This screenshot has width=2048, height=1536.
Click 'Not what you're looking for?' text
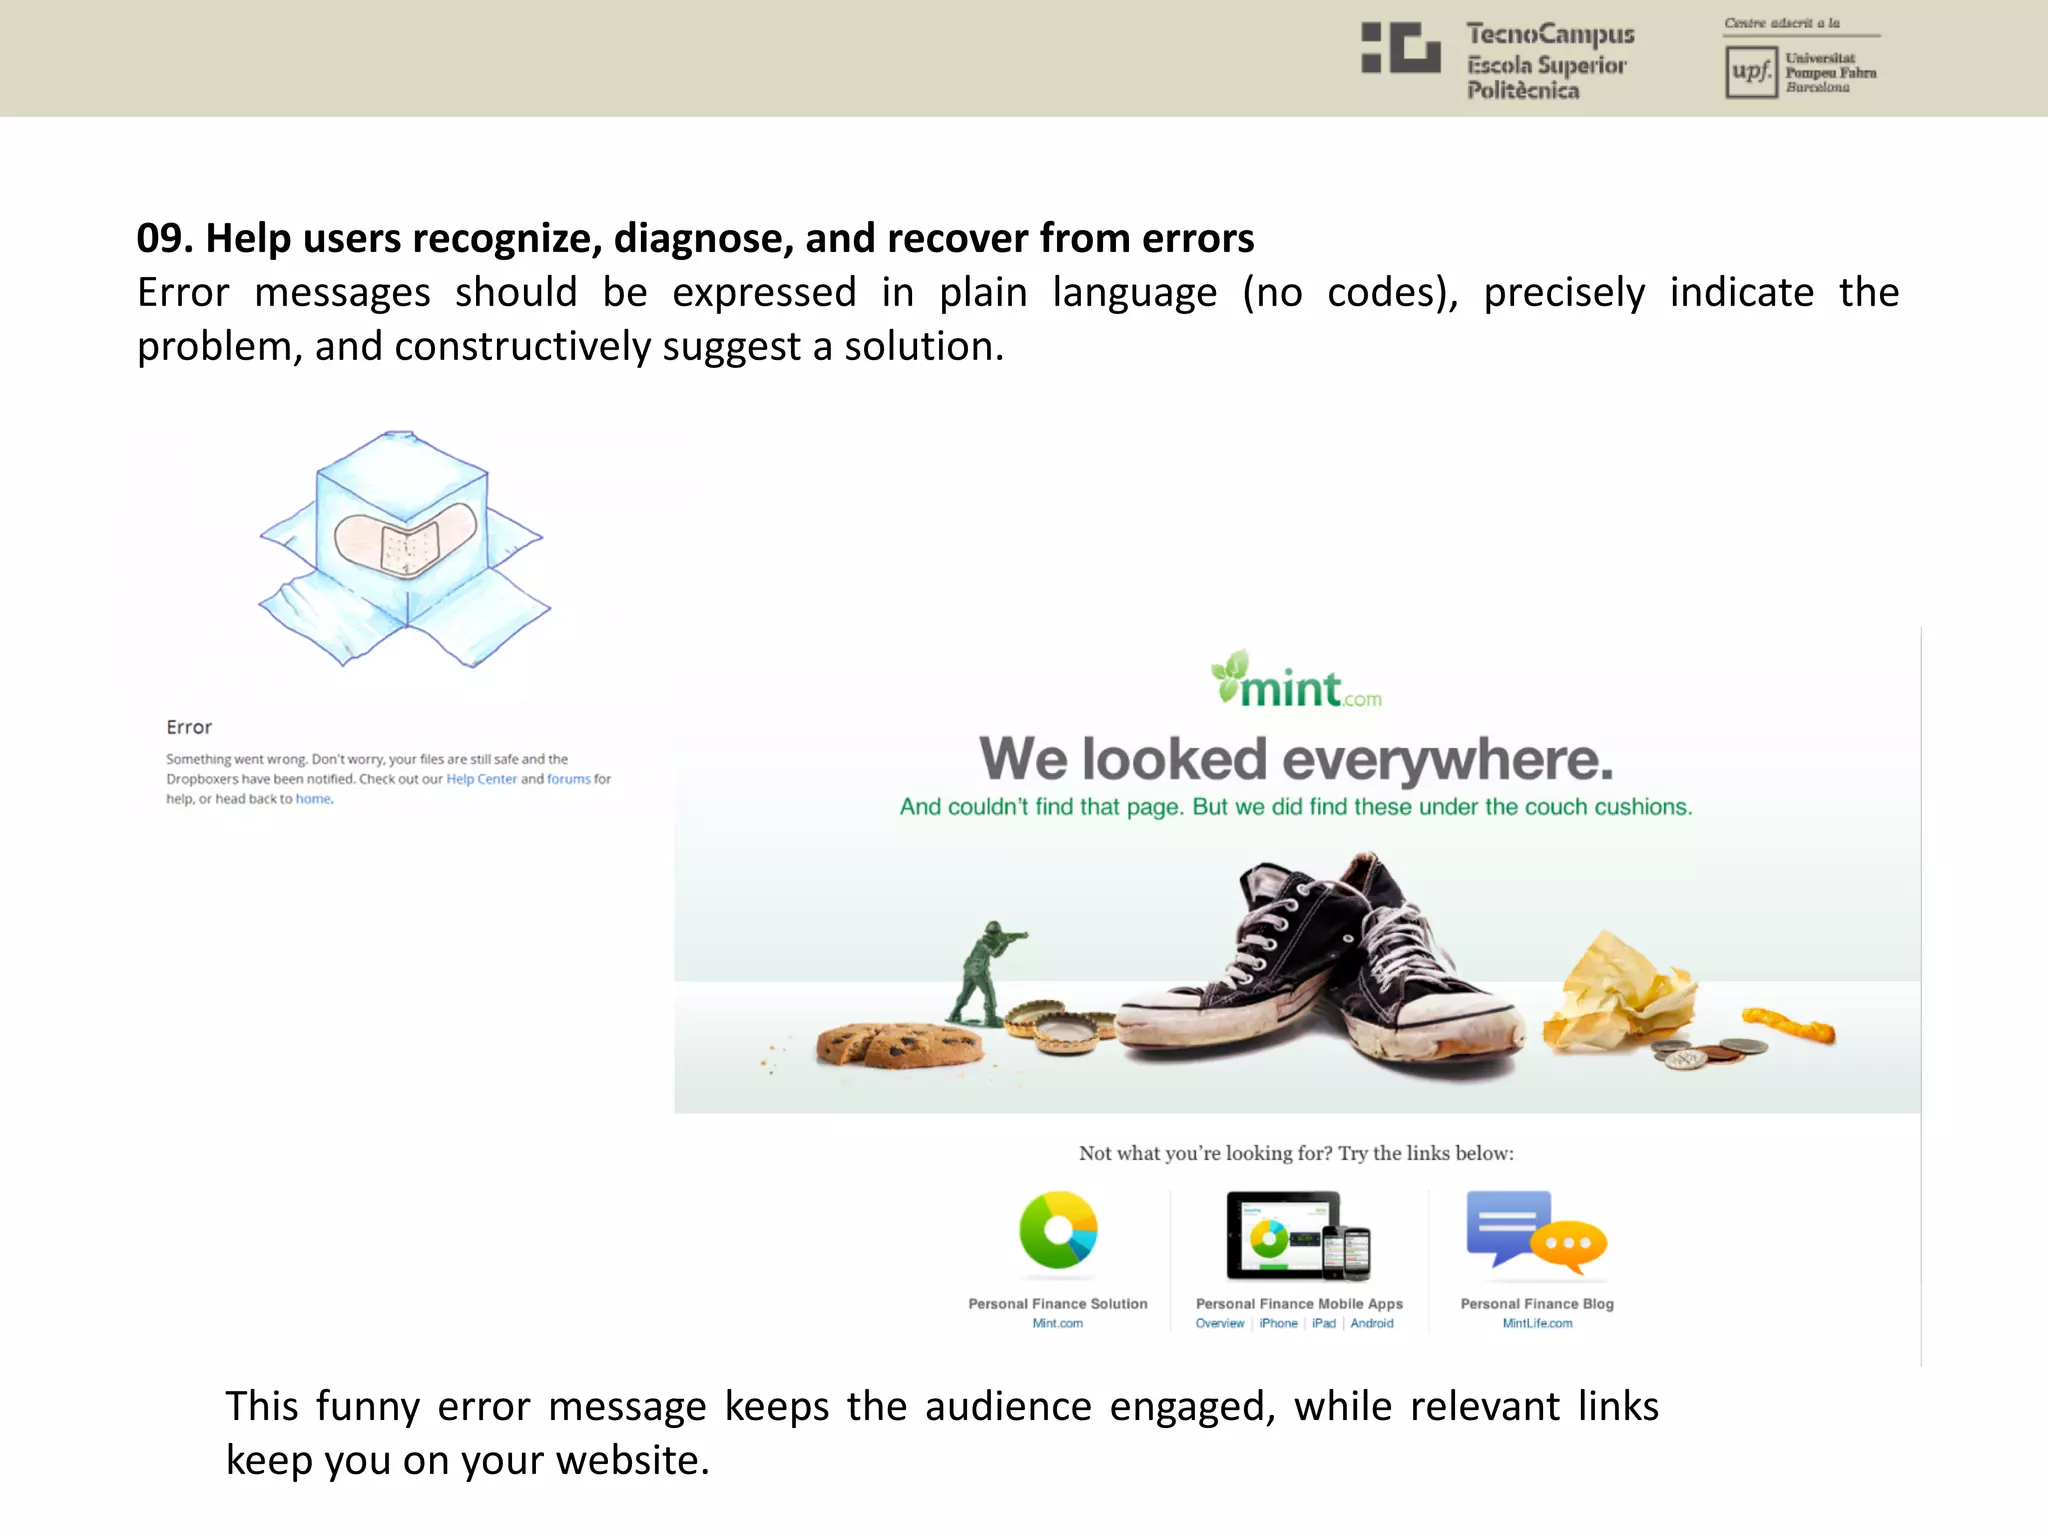[1296, 1153]
